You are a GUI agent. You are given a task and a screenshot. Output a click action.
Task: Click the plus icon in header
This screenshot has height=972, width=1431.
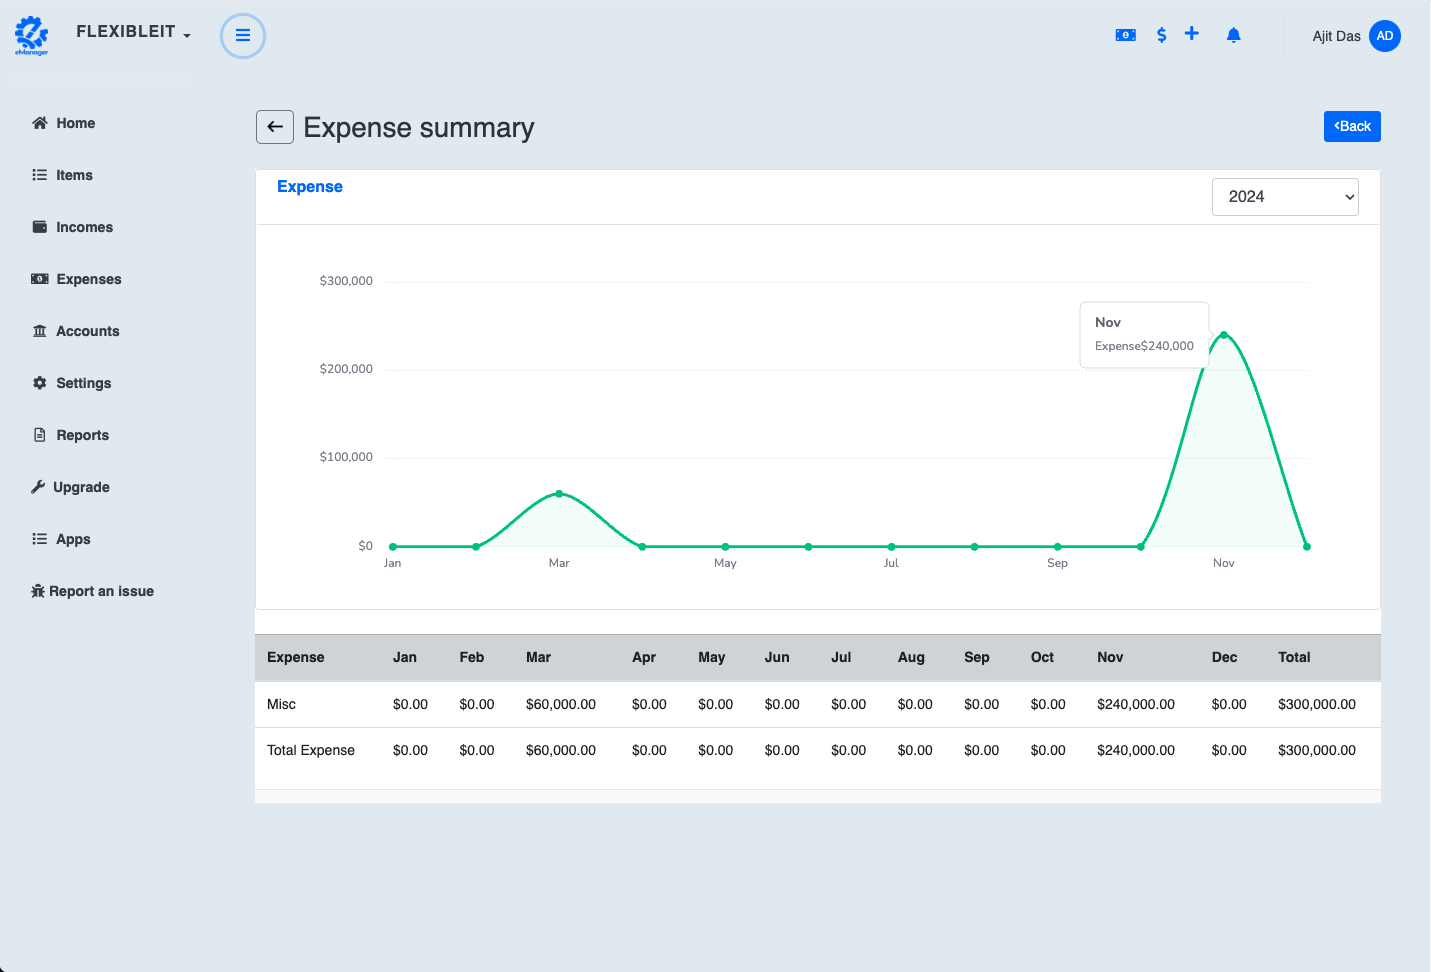coord(1191,34)
